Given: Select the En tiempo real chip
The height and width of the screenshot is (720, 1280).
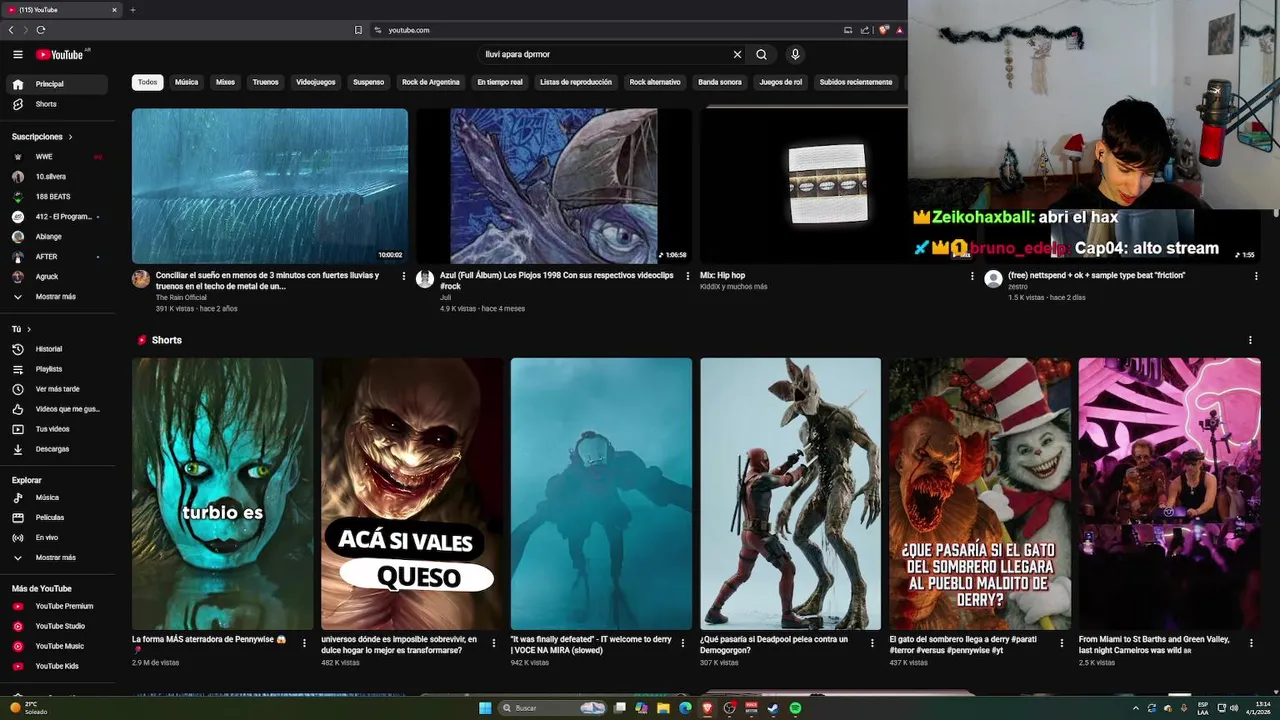Looking at the screenshot, I should tap(500, 82).
